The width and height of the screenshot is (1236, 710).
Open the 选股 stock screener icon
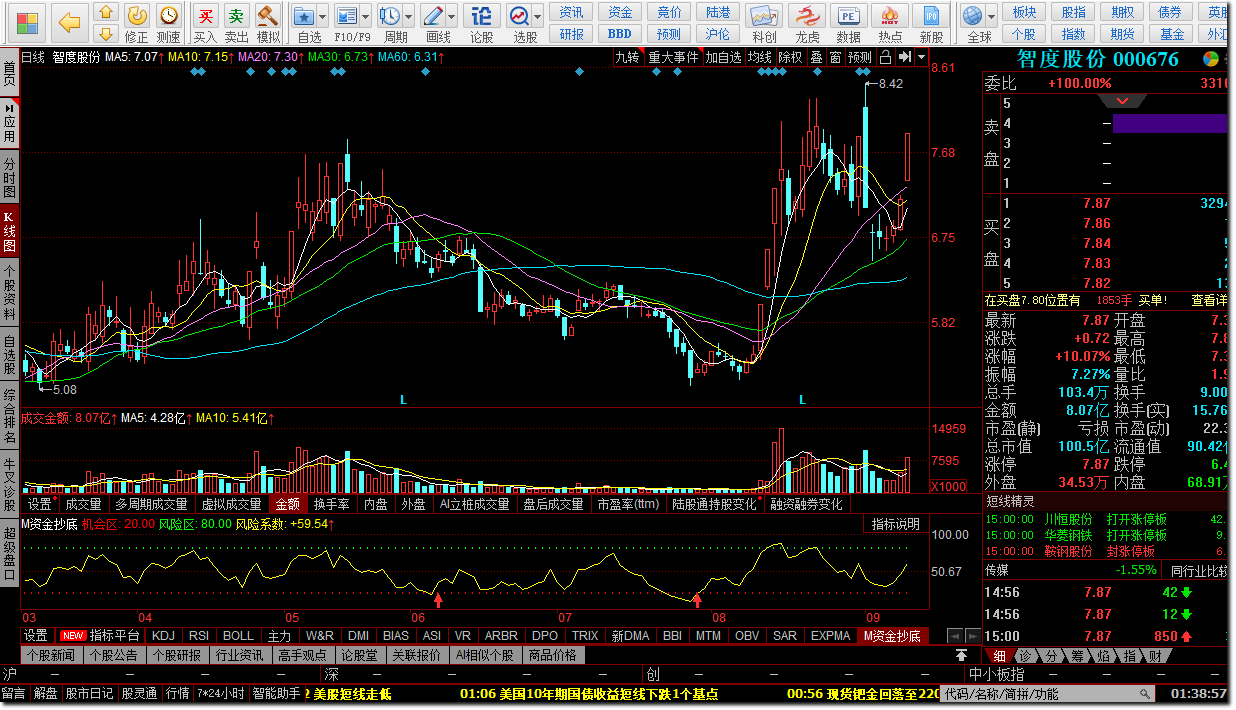pos(518,16)
